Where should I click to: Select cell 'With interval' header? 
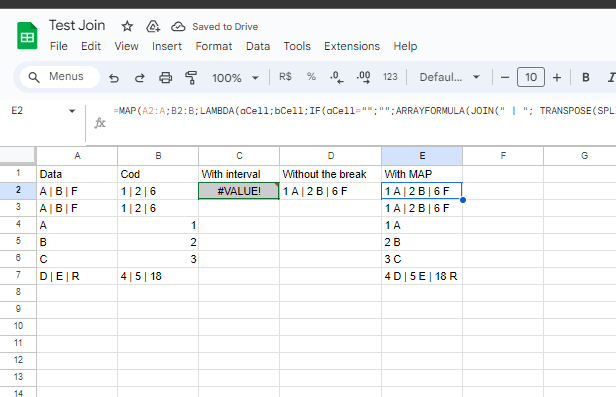tap(239, 174)
